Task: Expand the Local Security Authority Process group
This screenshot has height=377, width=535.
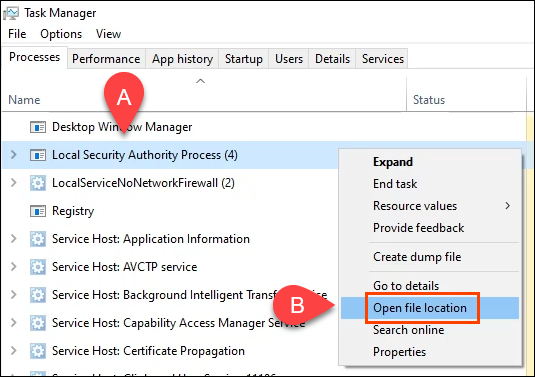Action: 14,155
